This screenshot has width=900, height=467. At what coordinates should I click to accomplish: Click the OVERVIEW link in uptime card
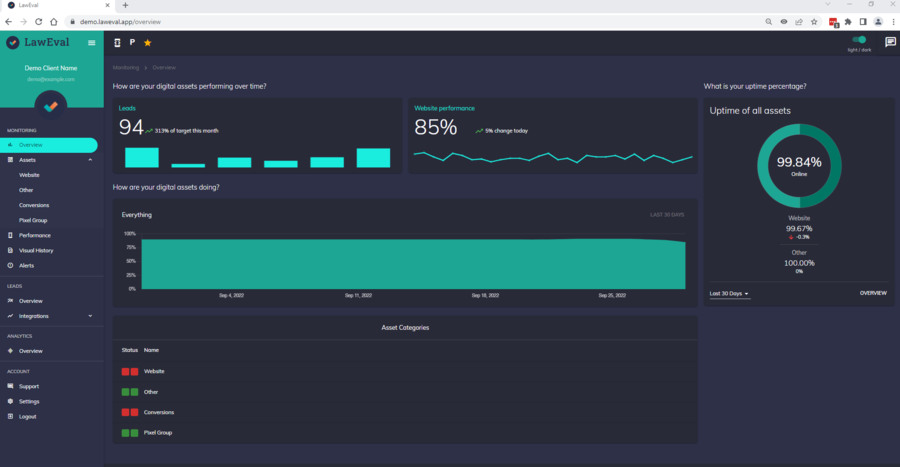[x=873, y=293]
